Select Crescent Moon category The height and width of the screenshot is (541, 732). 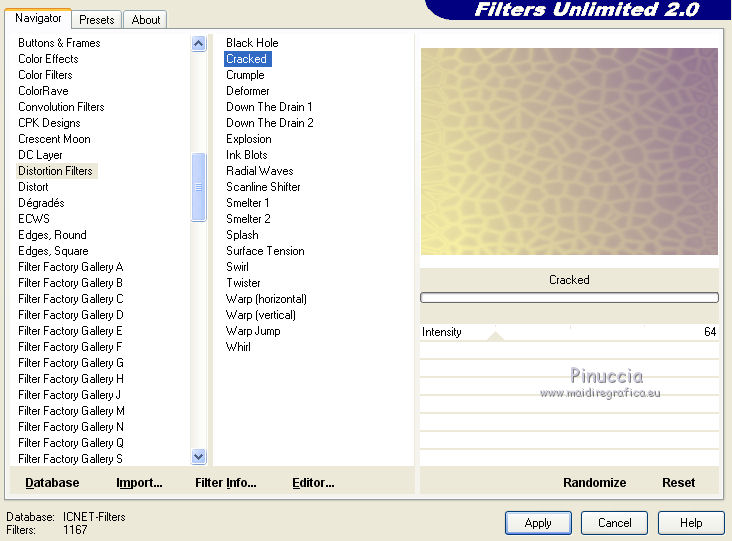tap(54, 139)
